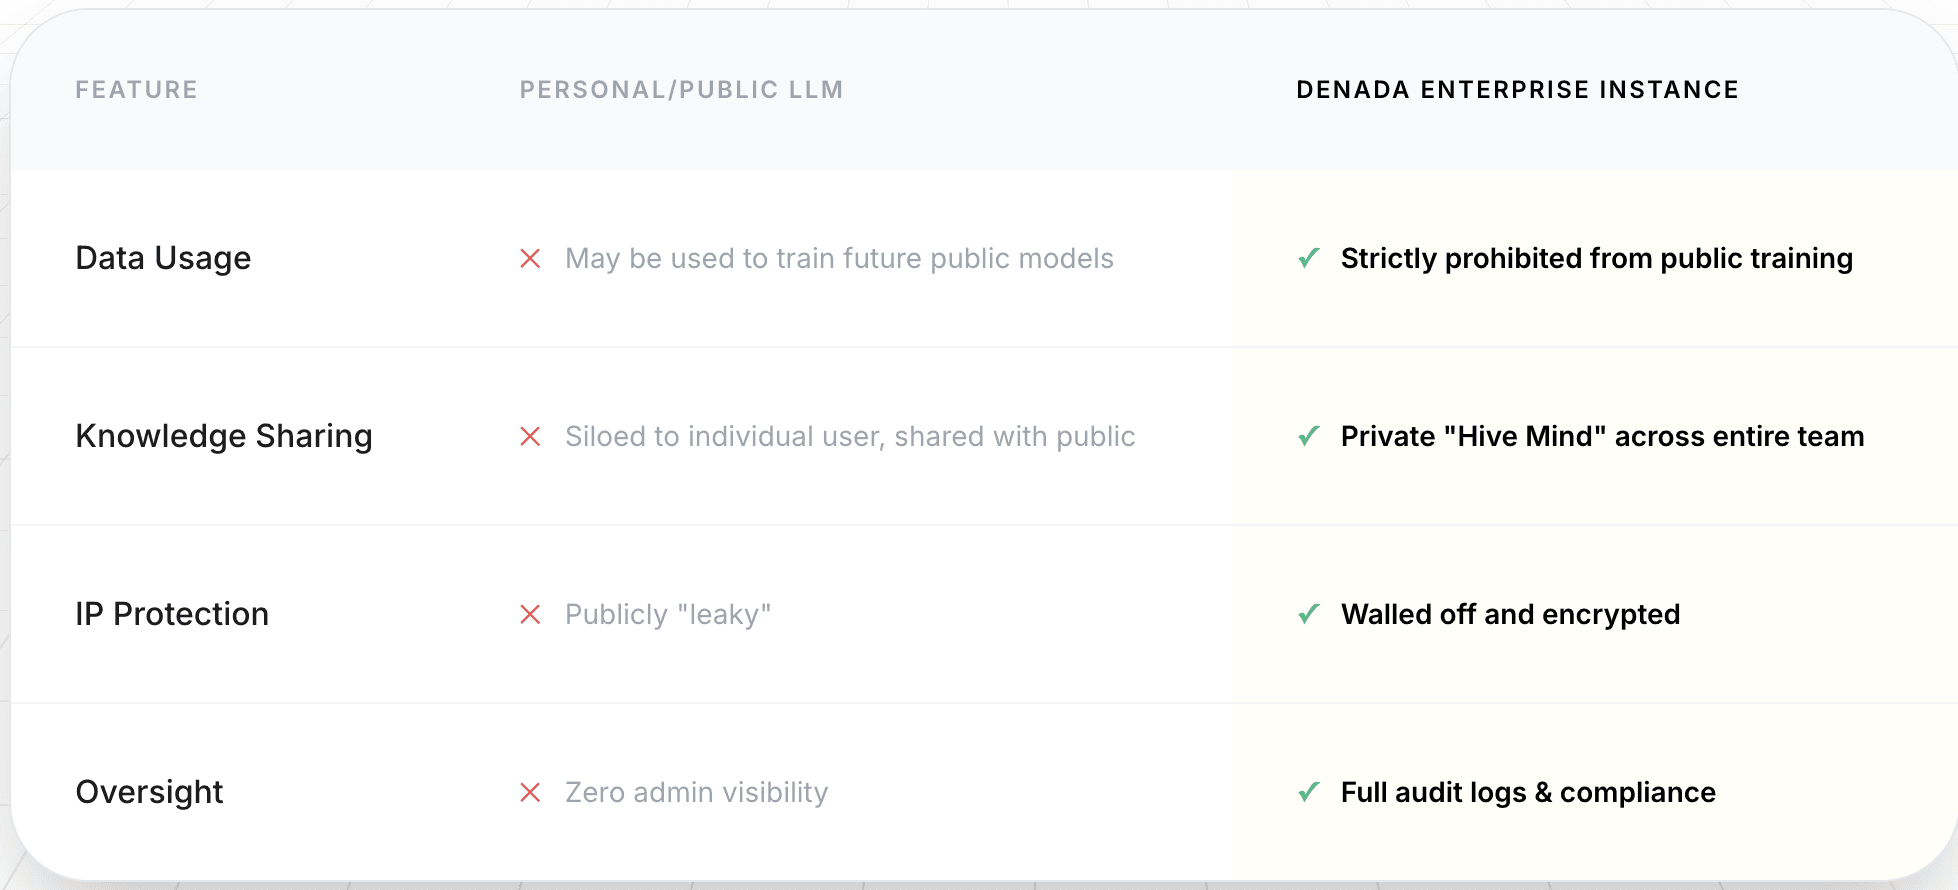Click green checkmark for Walled off and encrypted
The width and height of the screenshot is (1958, 890).
1308,614
